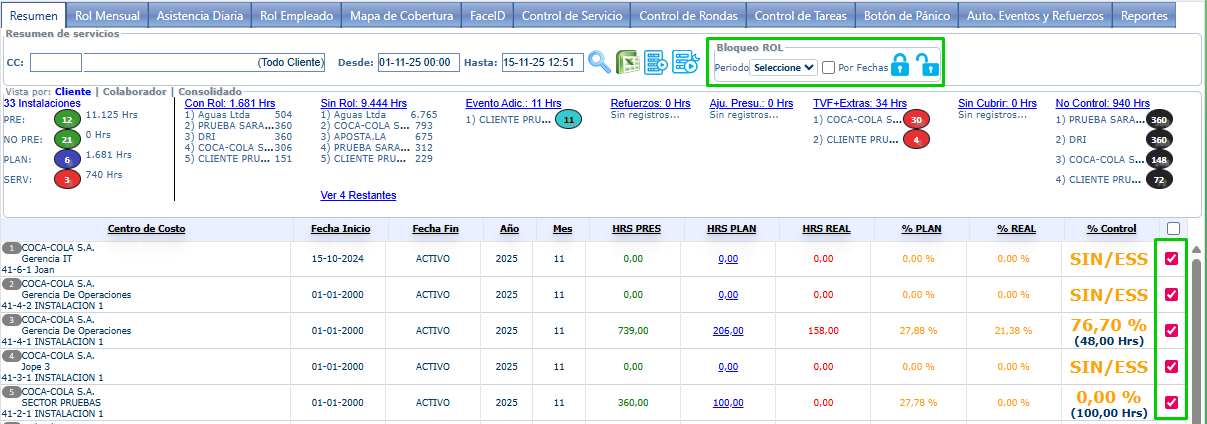This screenshot has width=1207, height=424.
Task: Click the teal Evento Adic. badge 11
Action: tap(567, 120)
